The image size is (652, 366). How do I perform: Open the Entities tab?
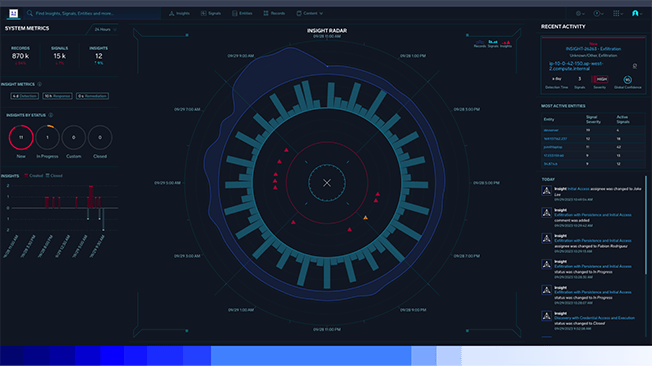pyautogui.click(x=242, y=13)
